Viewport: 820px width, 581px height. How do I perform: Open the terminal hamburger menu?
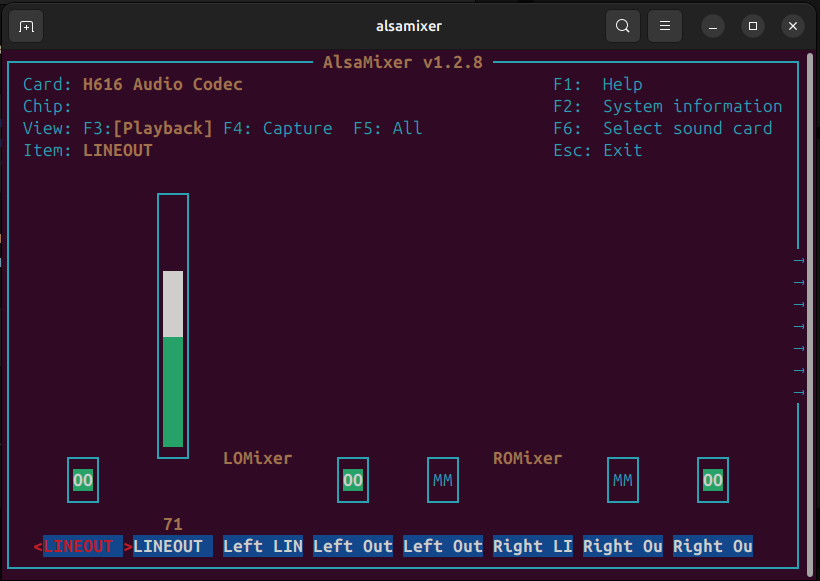(x=665, y=26)
